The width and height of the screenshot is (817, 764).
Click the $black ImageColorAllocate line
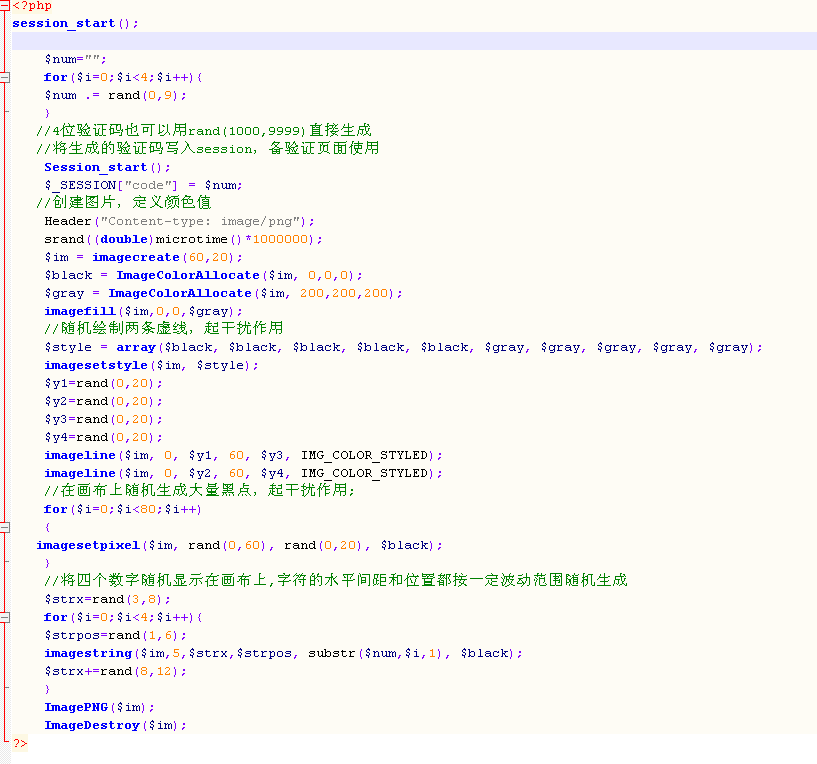(x=203, y=275)
